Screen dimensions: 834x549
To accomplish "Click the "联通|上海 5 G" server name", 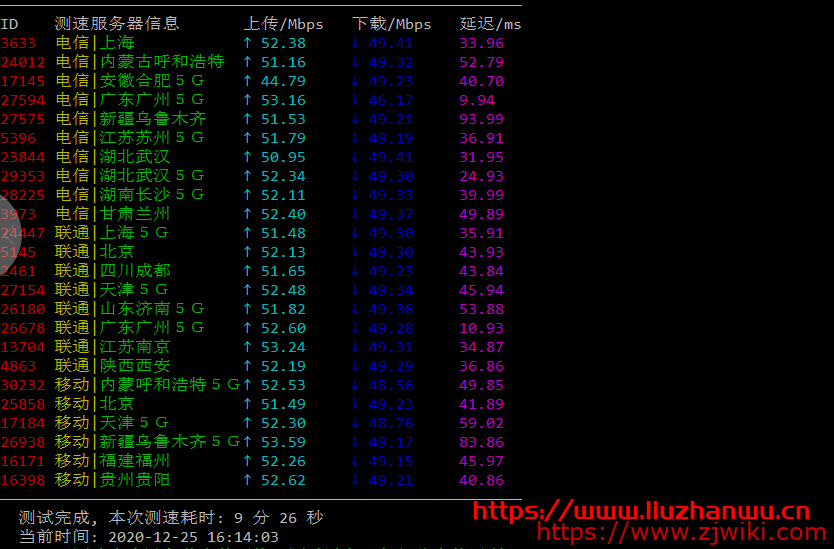I will pyautogui.click(x=112, y=232).
